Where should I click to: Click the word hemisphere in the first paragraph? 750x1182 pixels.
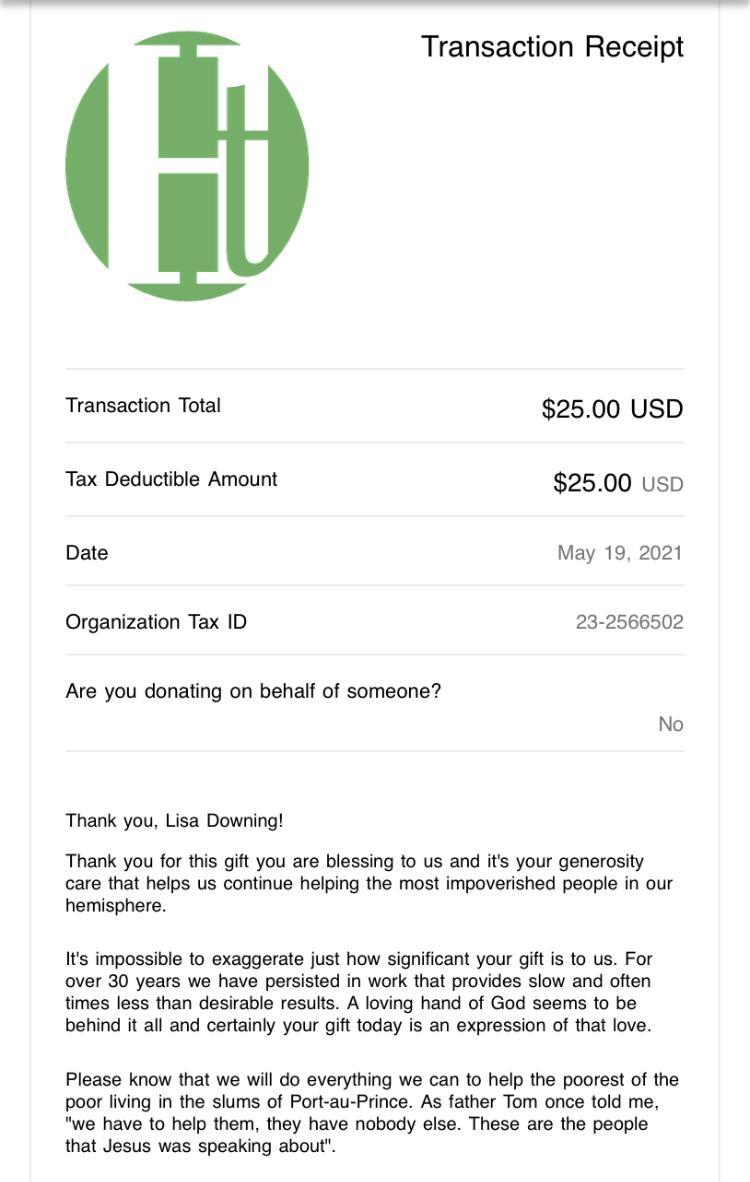point(115,905)
